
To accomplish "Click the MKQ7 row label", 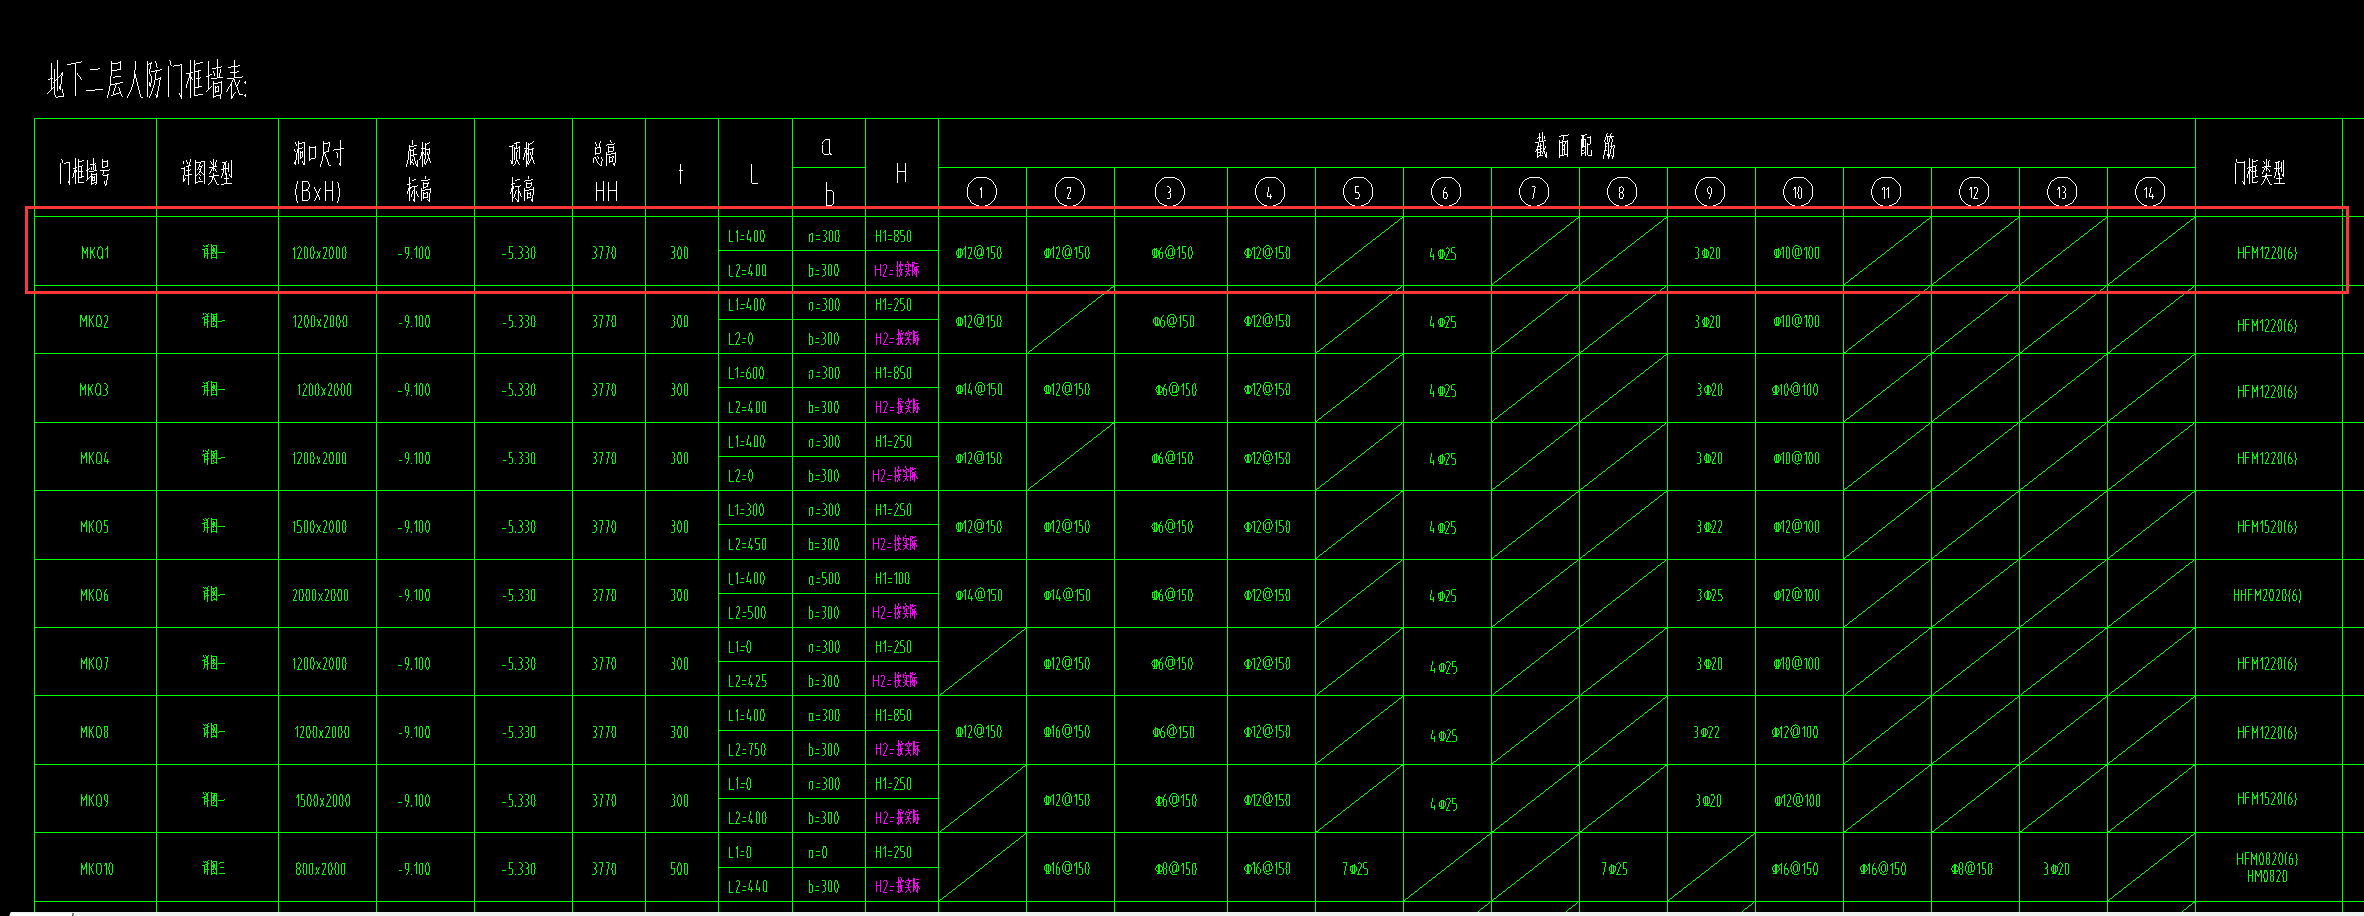I will 94,664.
